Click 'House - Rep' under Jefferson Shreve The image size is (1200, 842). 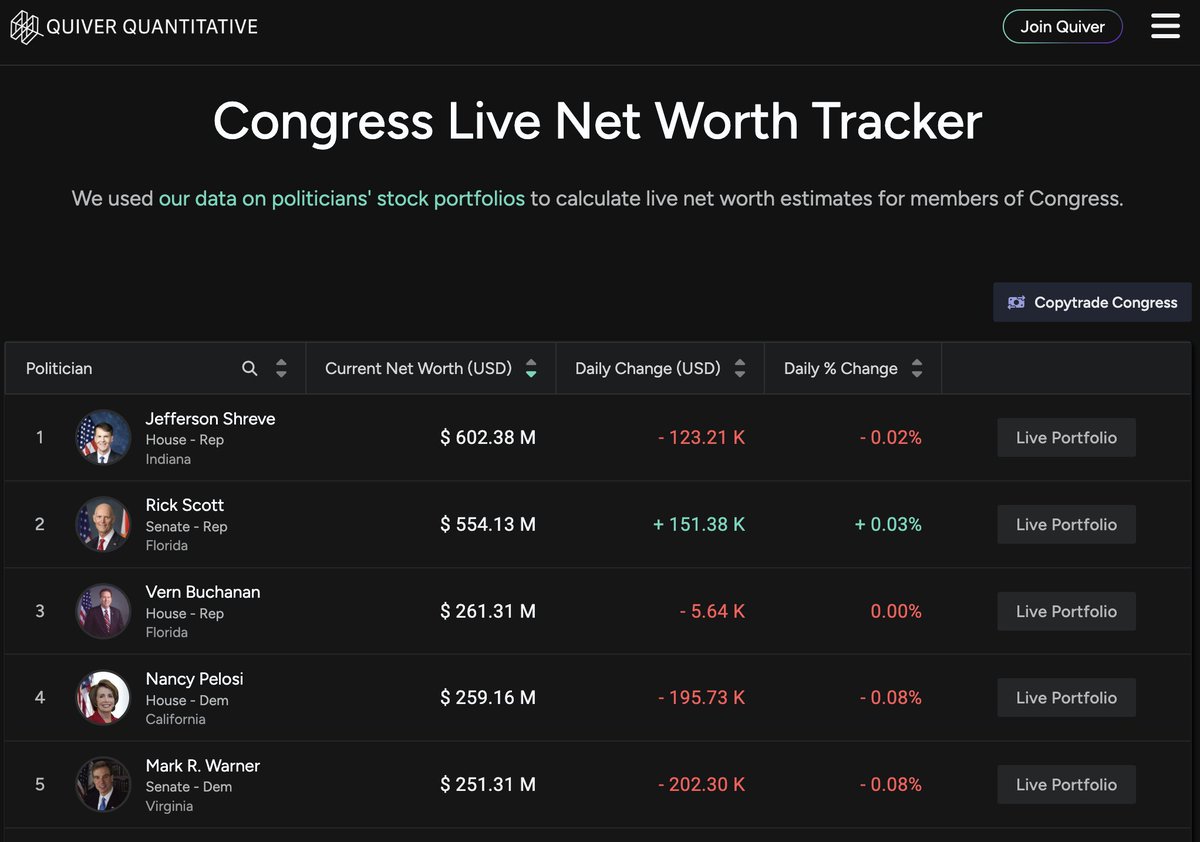click(185, 440)
